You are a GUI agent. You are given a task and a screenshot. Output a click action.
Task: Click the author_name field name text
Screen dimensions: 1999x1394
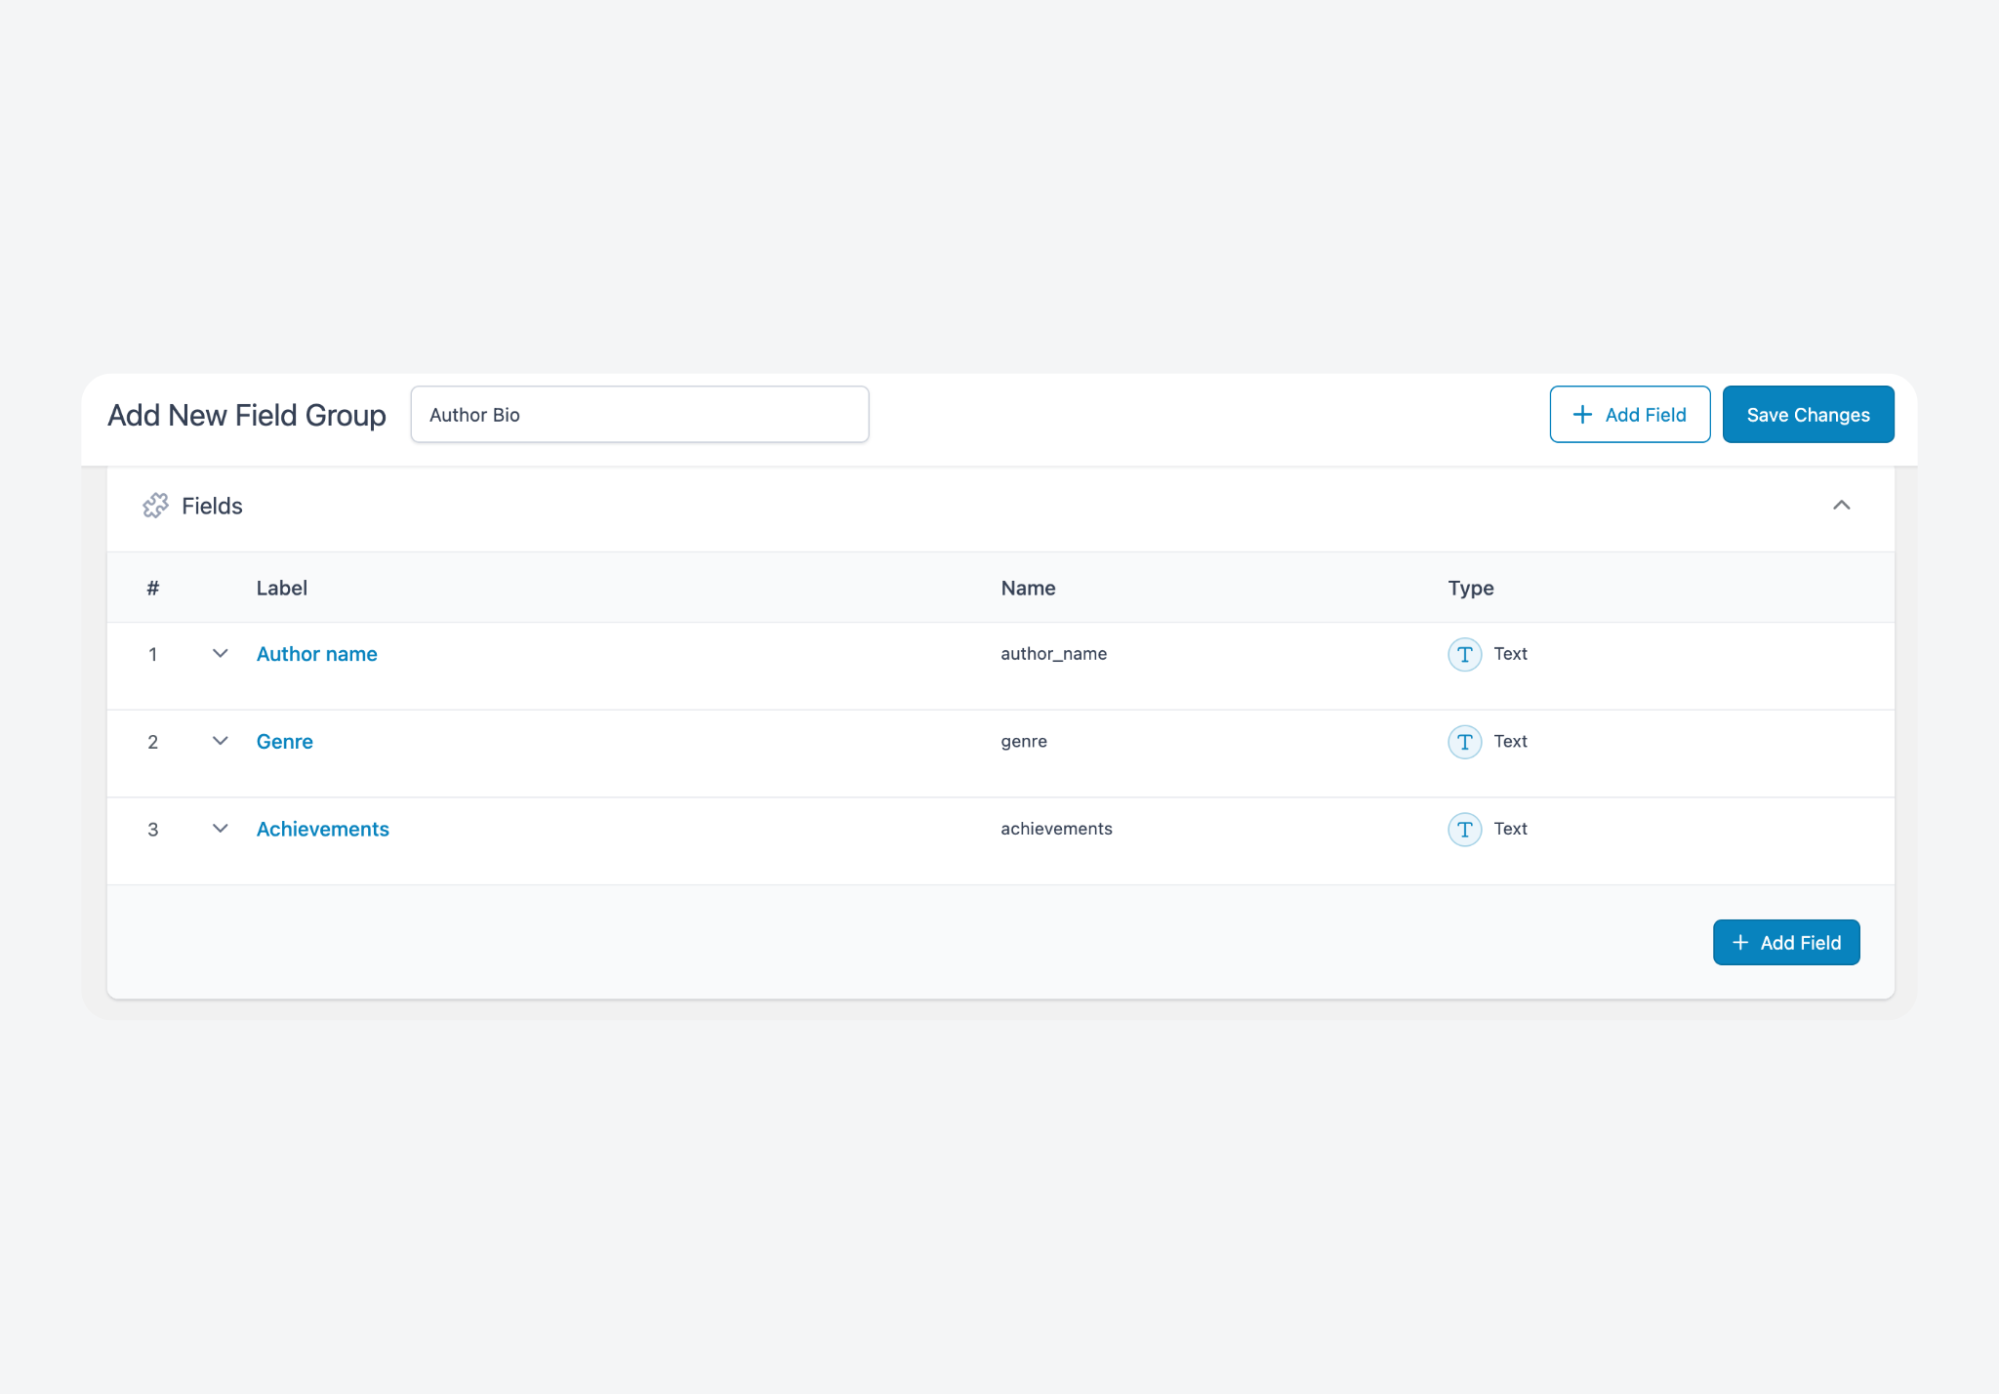tap(1053, 654)
